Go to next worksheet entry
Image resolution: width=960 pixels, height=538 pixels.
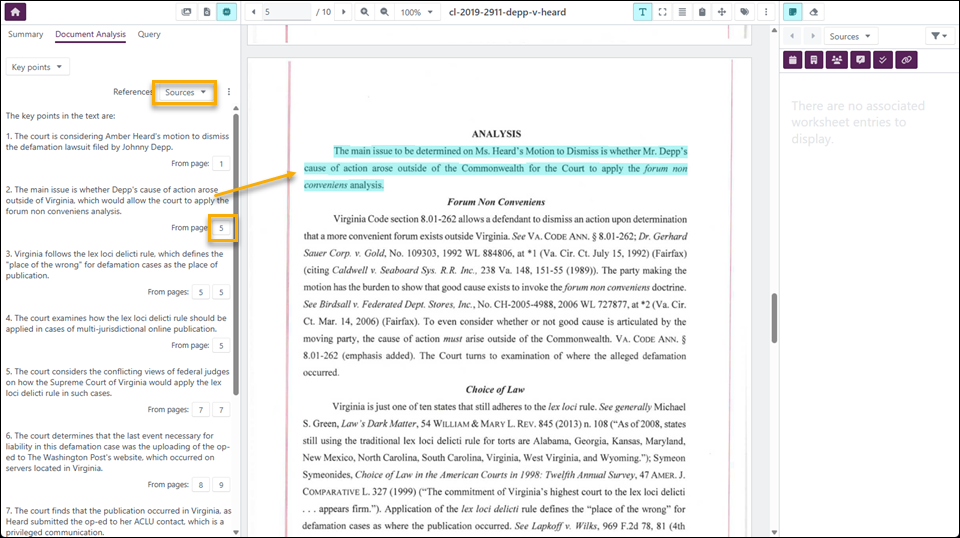812,36
